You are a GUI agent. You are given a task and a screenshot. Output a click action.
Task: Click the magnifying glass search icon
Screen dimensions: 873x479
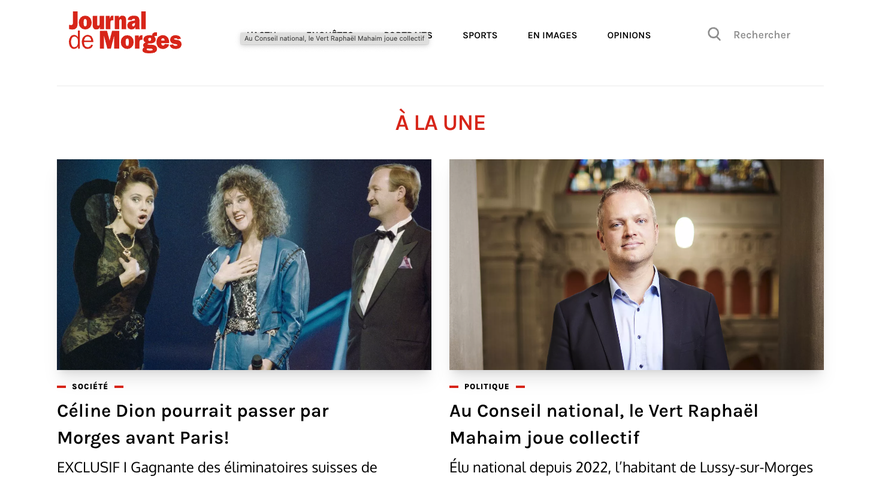click(714, 35)
